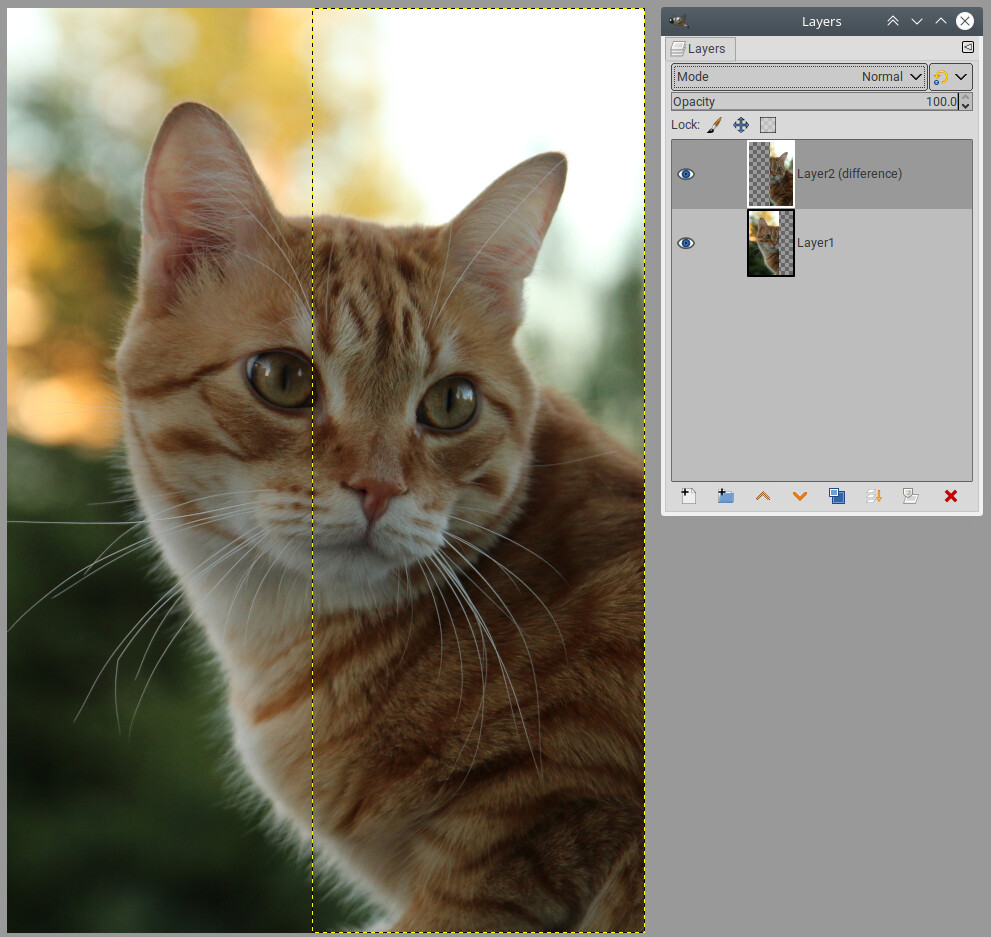Viewport: 991px width, 937px height.
Task: Click the Layer2 (difference) thumbnail
Action: pyautogui.click(x=771, y=174)
